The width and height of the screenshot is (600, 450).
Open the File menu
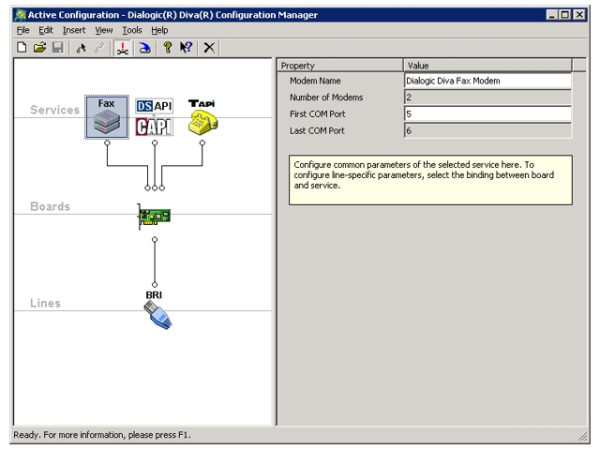(x=23, y=30)
